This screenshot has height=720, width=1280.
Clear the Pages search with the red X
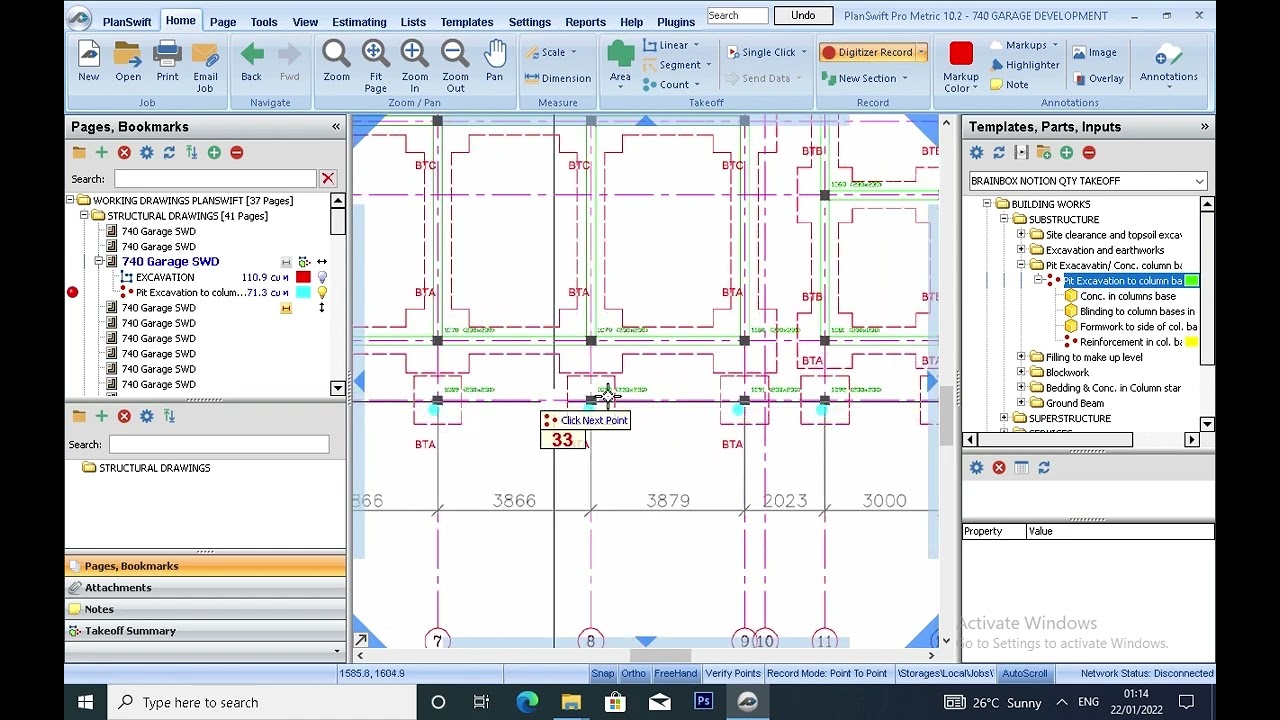pos(327,179)
